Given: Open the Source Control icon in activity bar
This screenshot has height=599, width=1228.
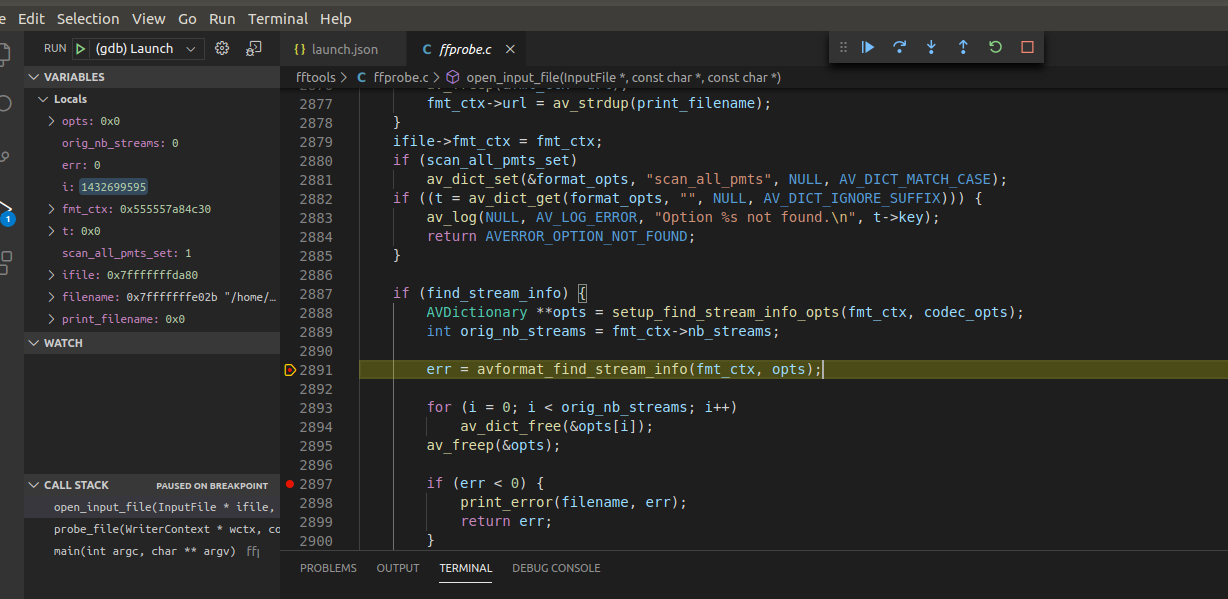Looking at the screenshot, I should coord(5,156).
